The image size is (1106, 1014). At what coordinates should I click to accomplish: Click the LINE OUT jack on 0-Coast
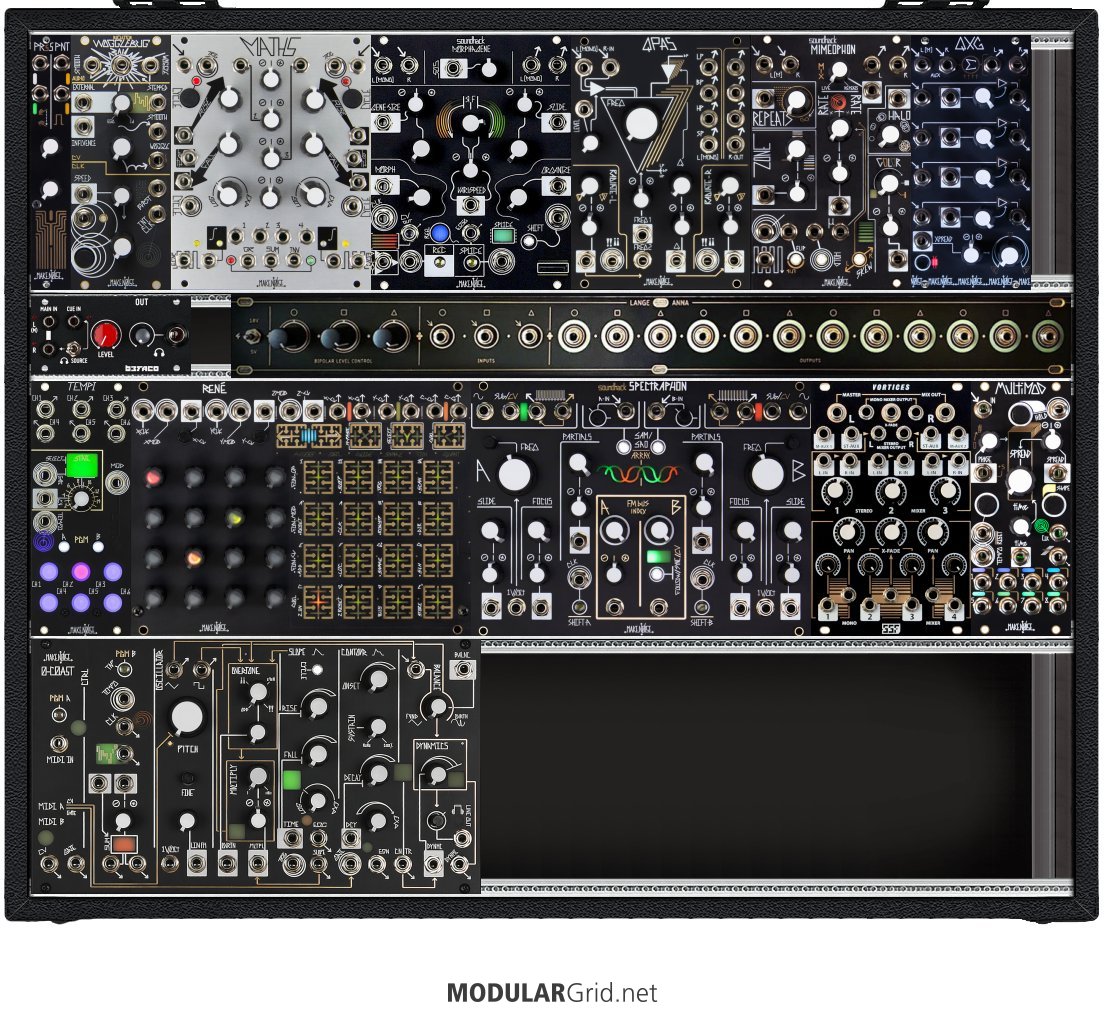click(461, 838)
